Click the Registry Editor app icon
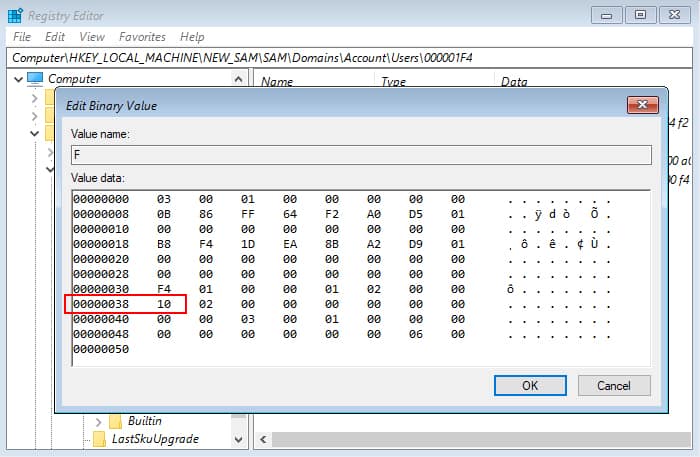Viewport: 700px width, 457px height. 16,16
